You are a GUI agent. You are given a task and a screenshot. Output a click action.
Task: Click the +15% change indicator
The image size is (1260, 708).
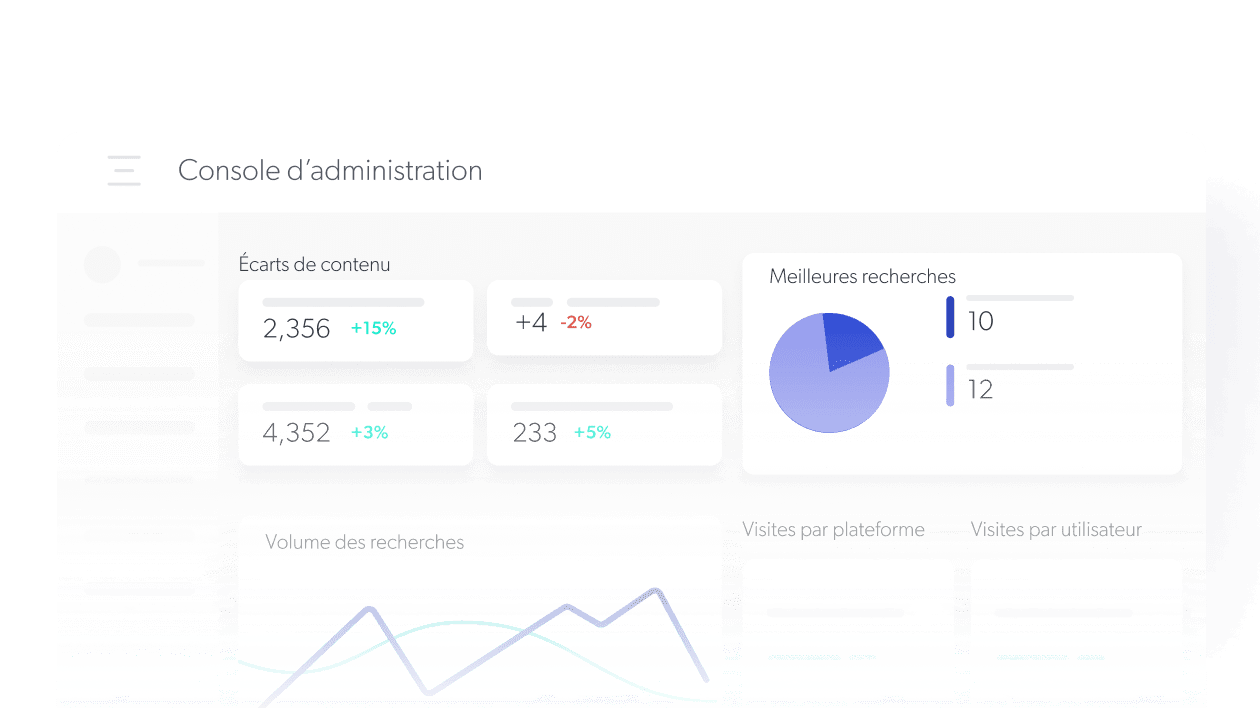point(373,328)
